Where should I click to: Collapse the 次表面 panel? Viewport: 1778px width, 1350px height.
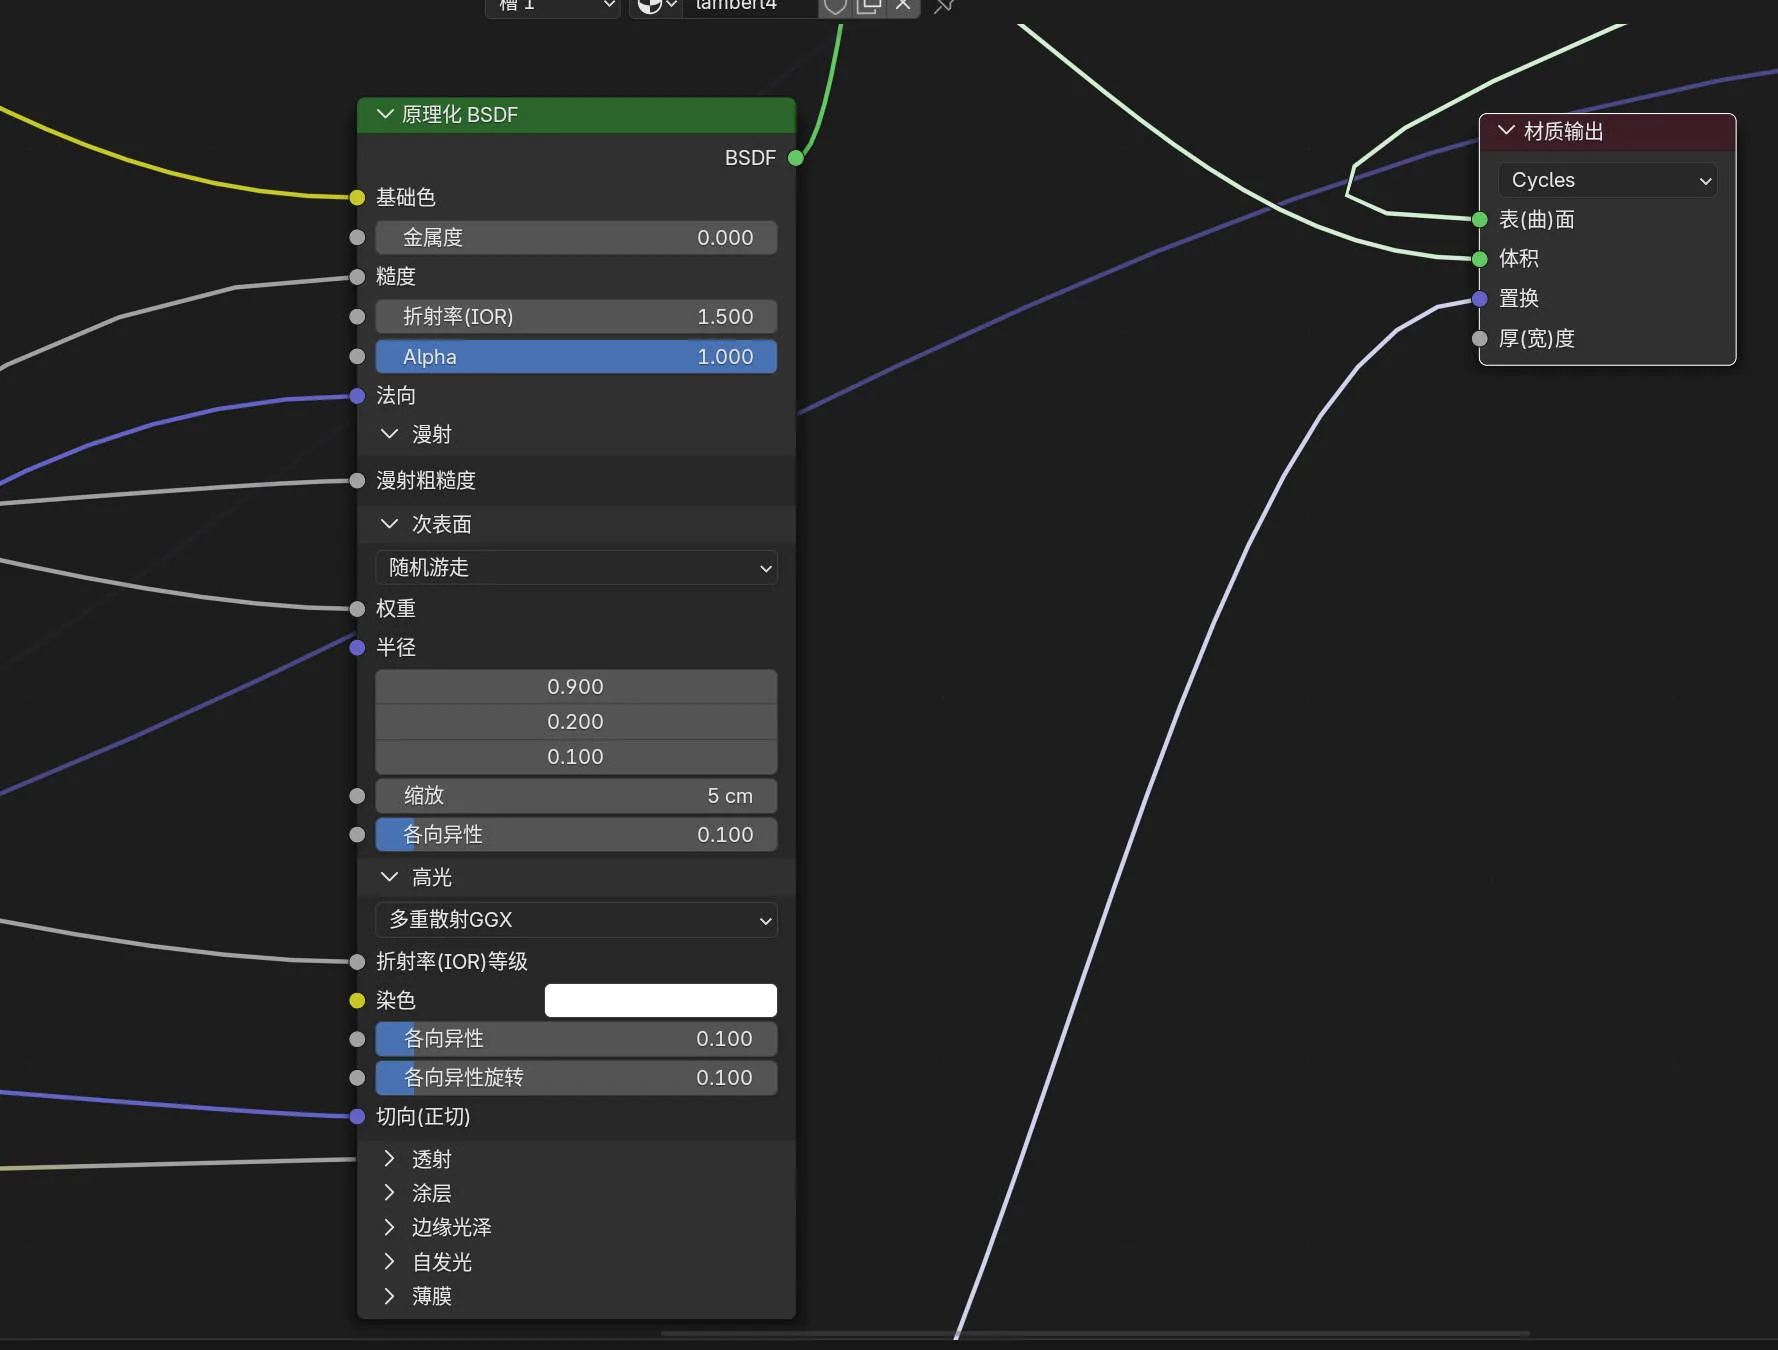point(389,524)
